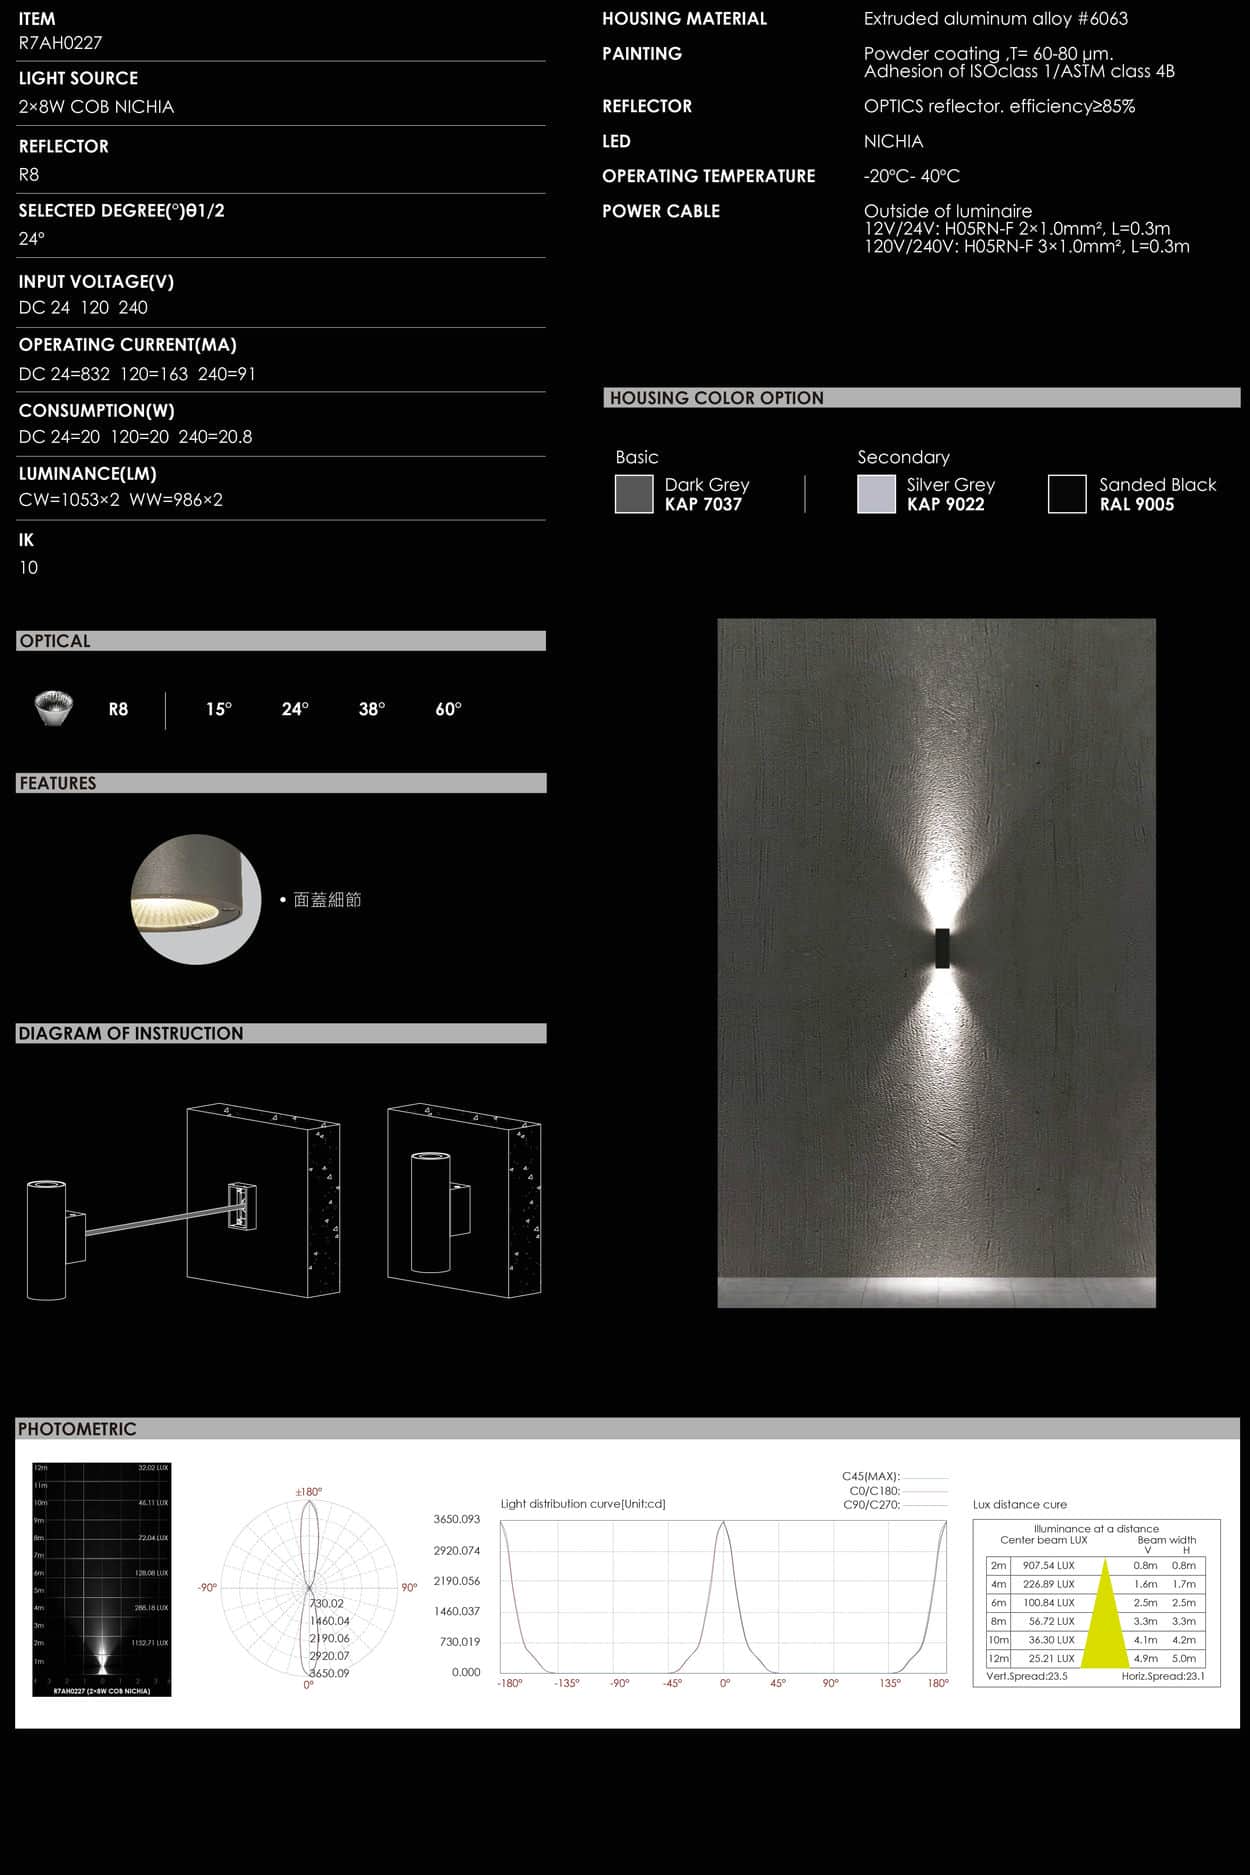Open the circular cover detail thumbnail
Image resolution: width=1250 pixels, height=1875 pixels.
pyautogui.click(x=196, y=899)
